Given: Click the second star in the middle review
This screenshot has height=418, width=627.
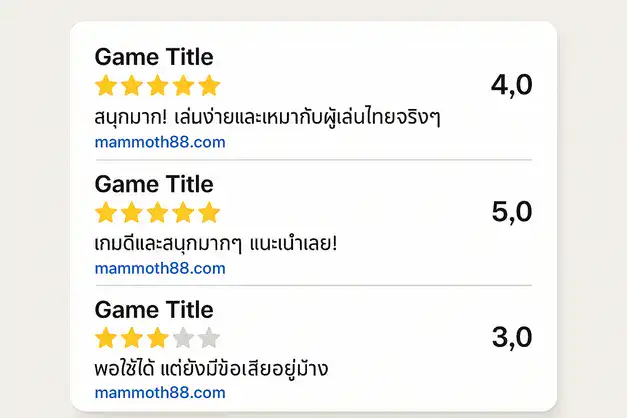Looking at the screenshot, I should (131, 212).
